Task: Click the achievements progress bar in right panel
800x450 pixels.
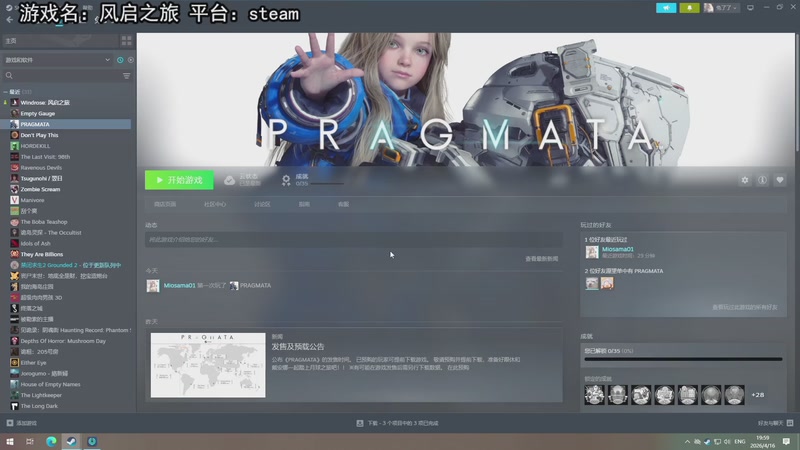Action: point(683,359)
